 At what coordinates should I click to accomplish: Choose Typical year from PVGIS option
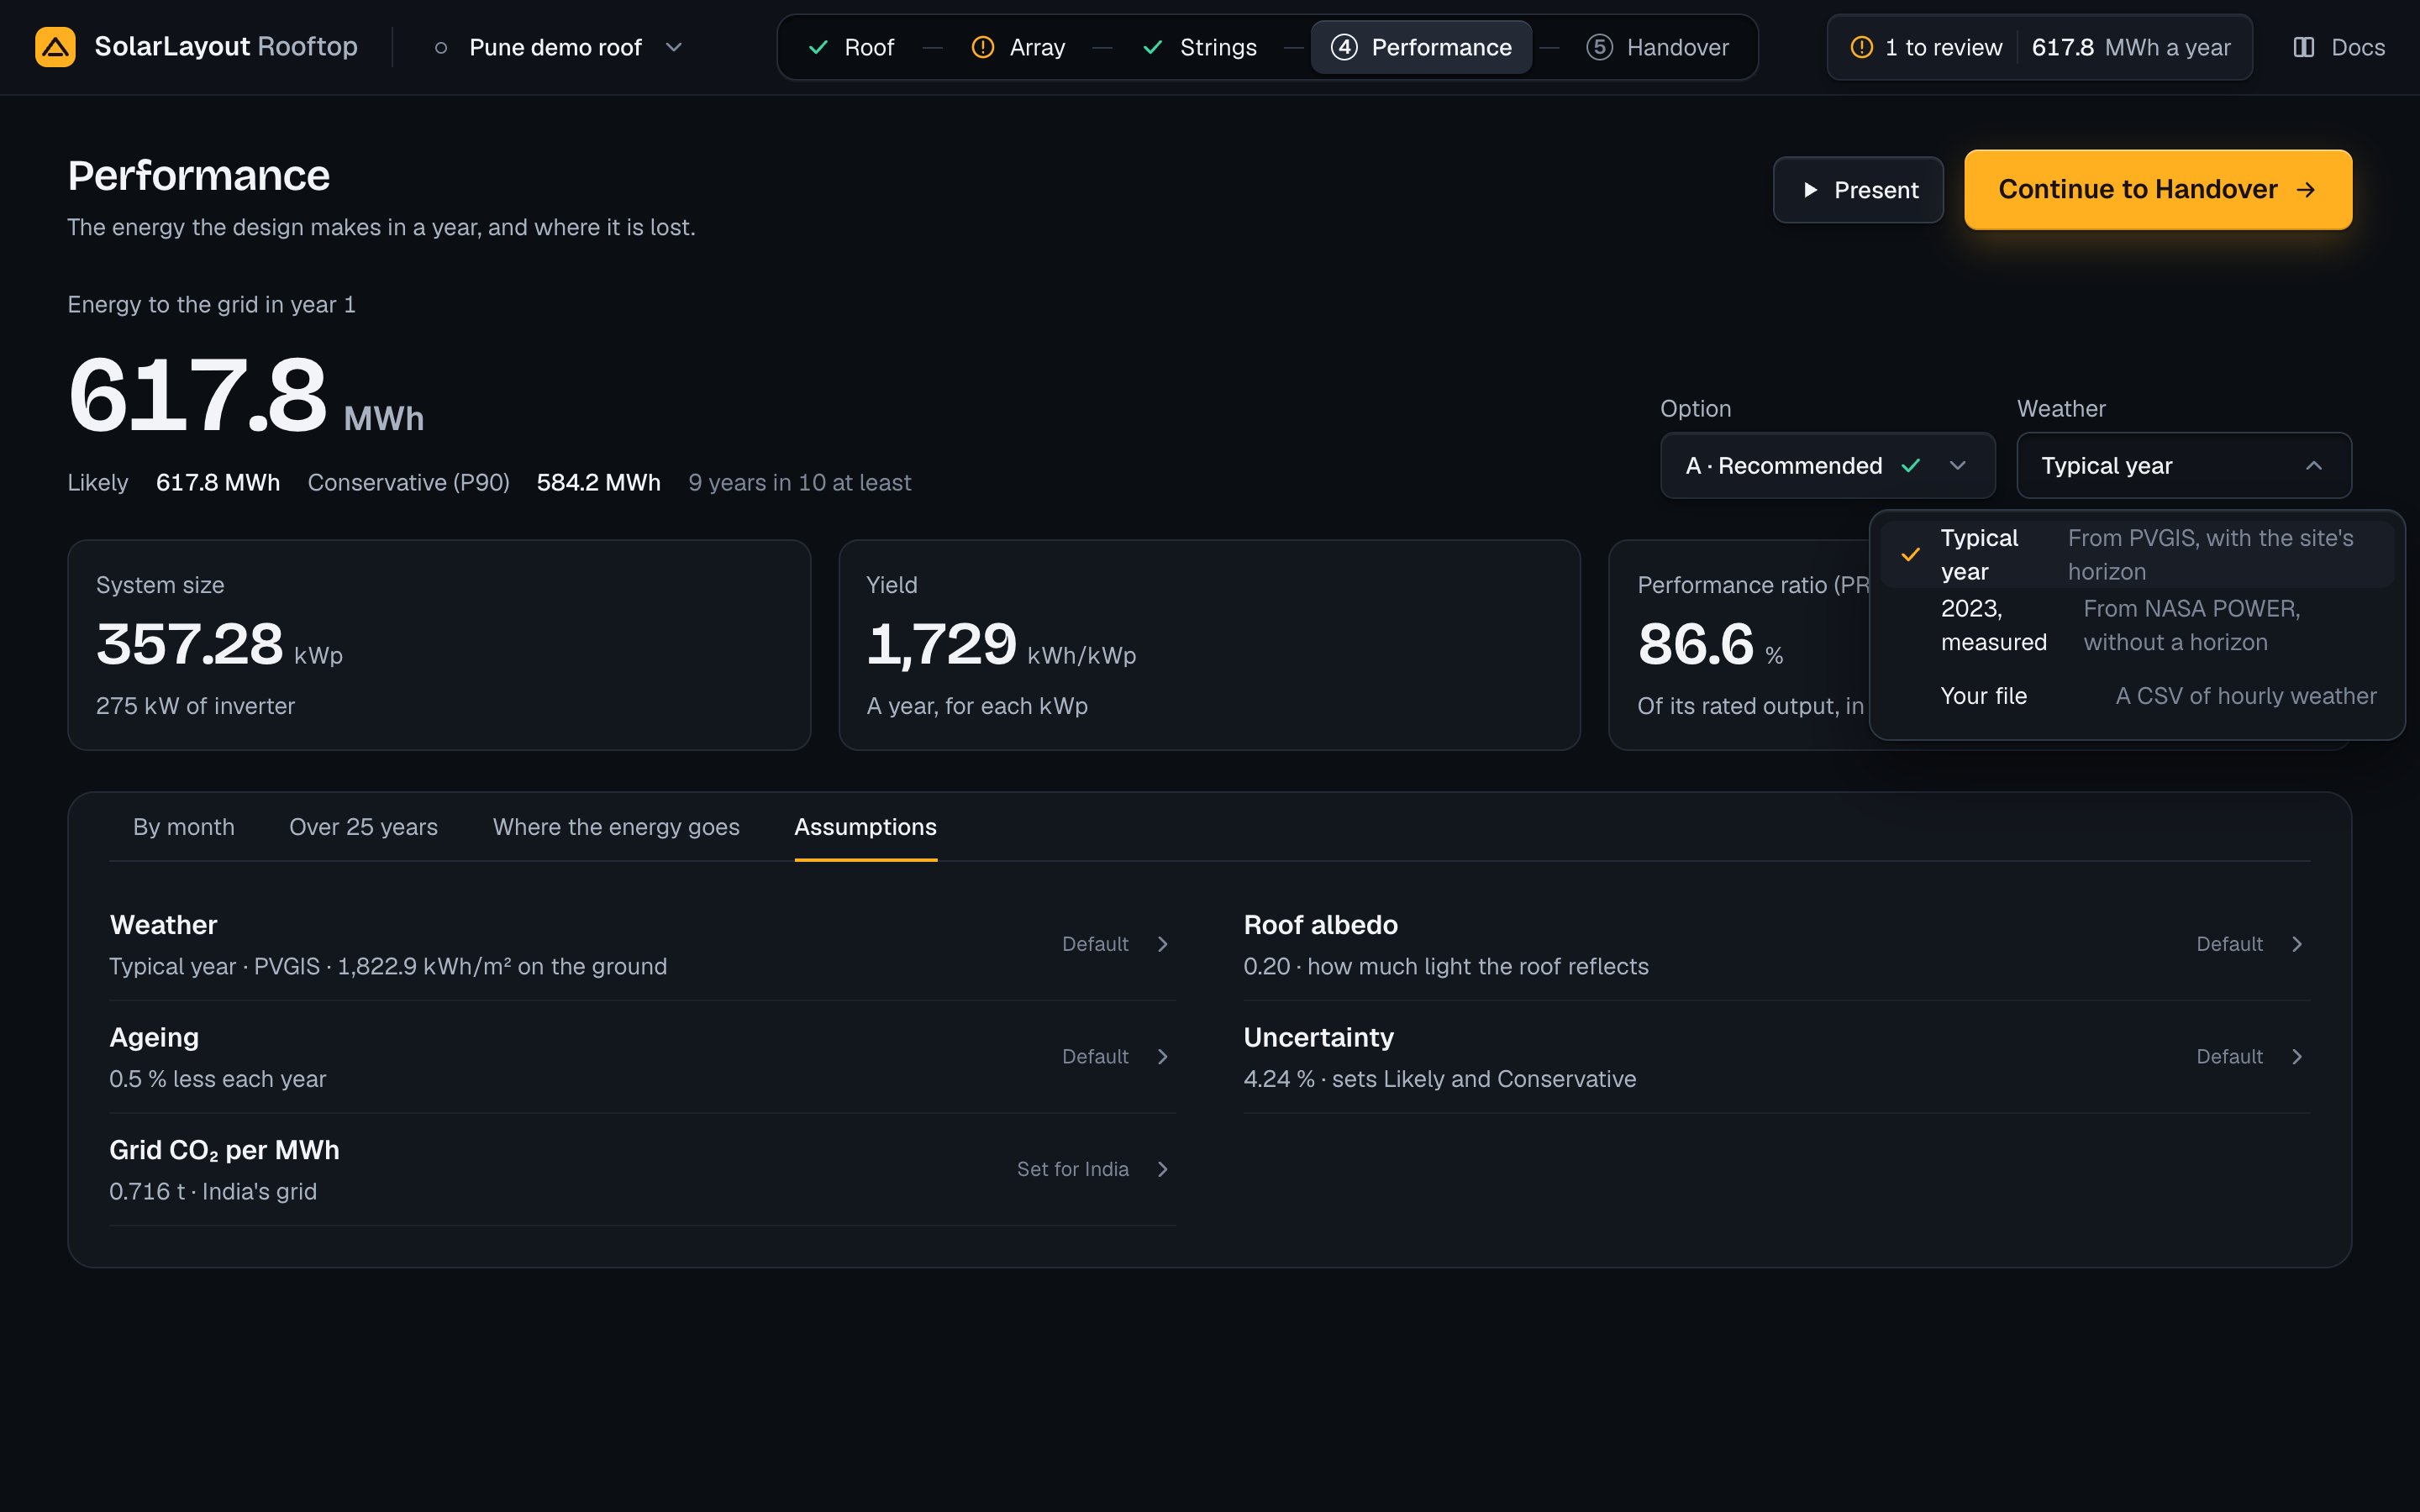(x=2136, y=555)
